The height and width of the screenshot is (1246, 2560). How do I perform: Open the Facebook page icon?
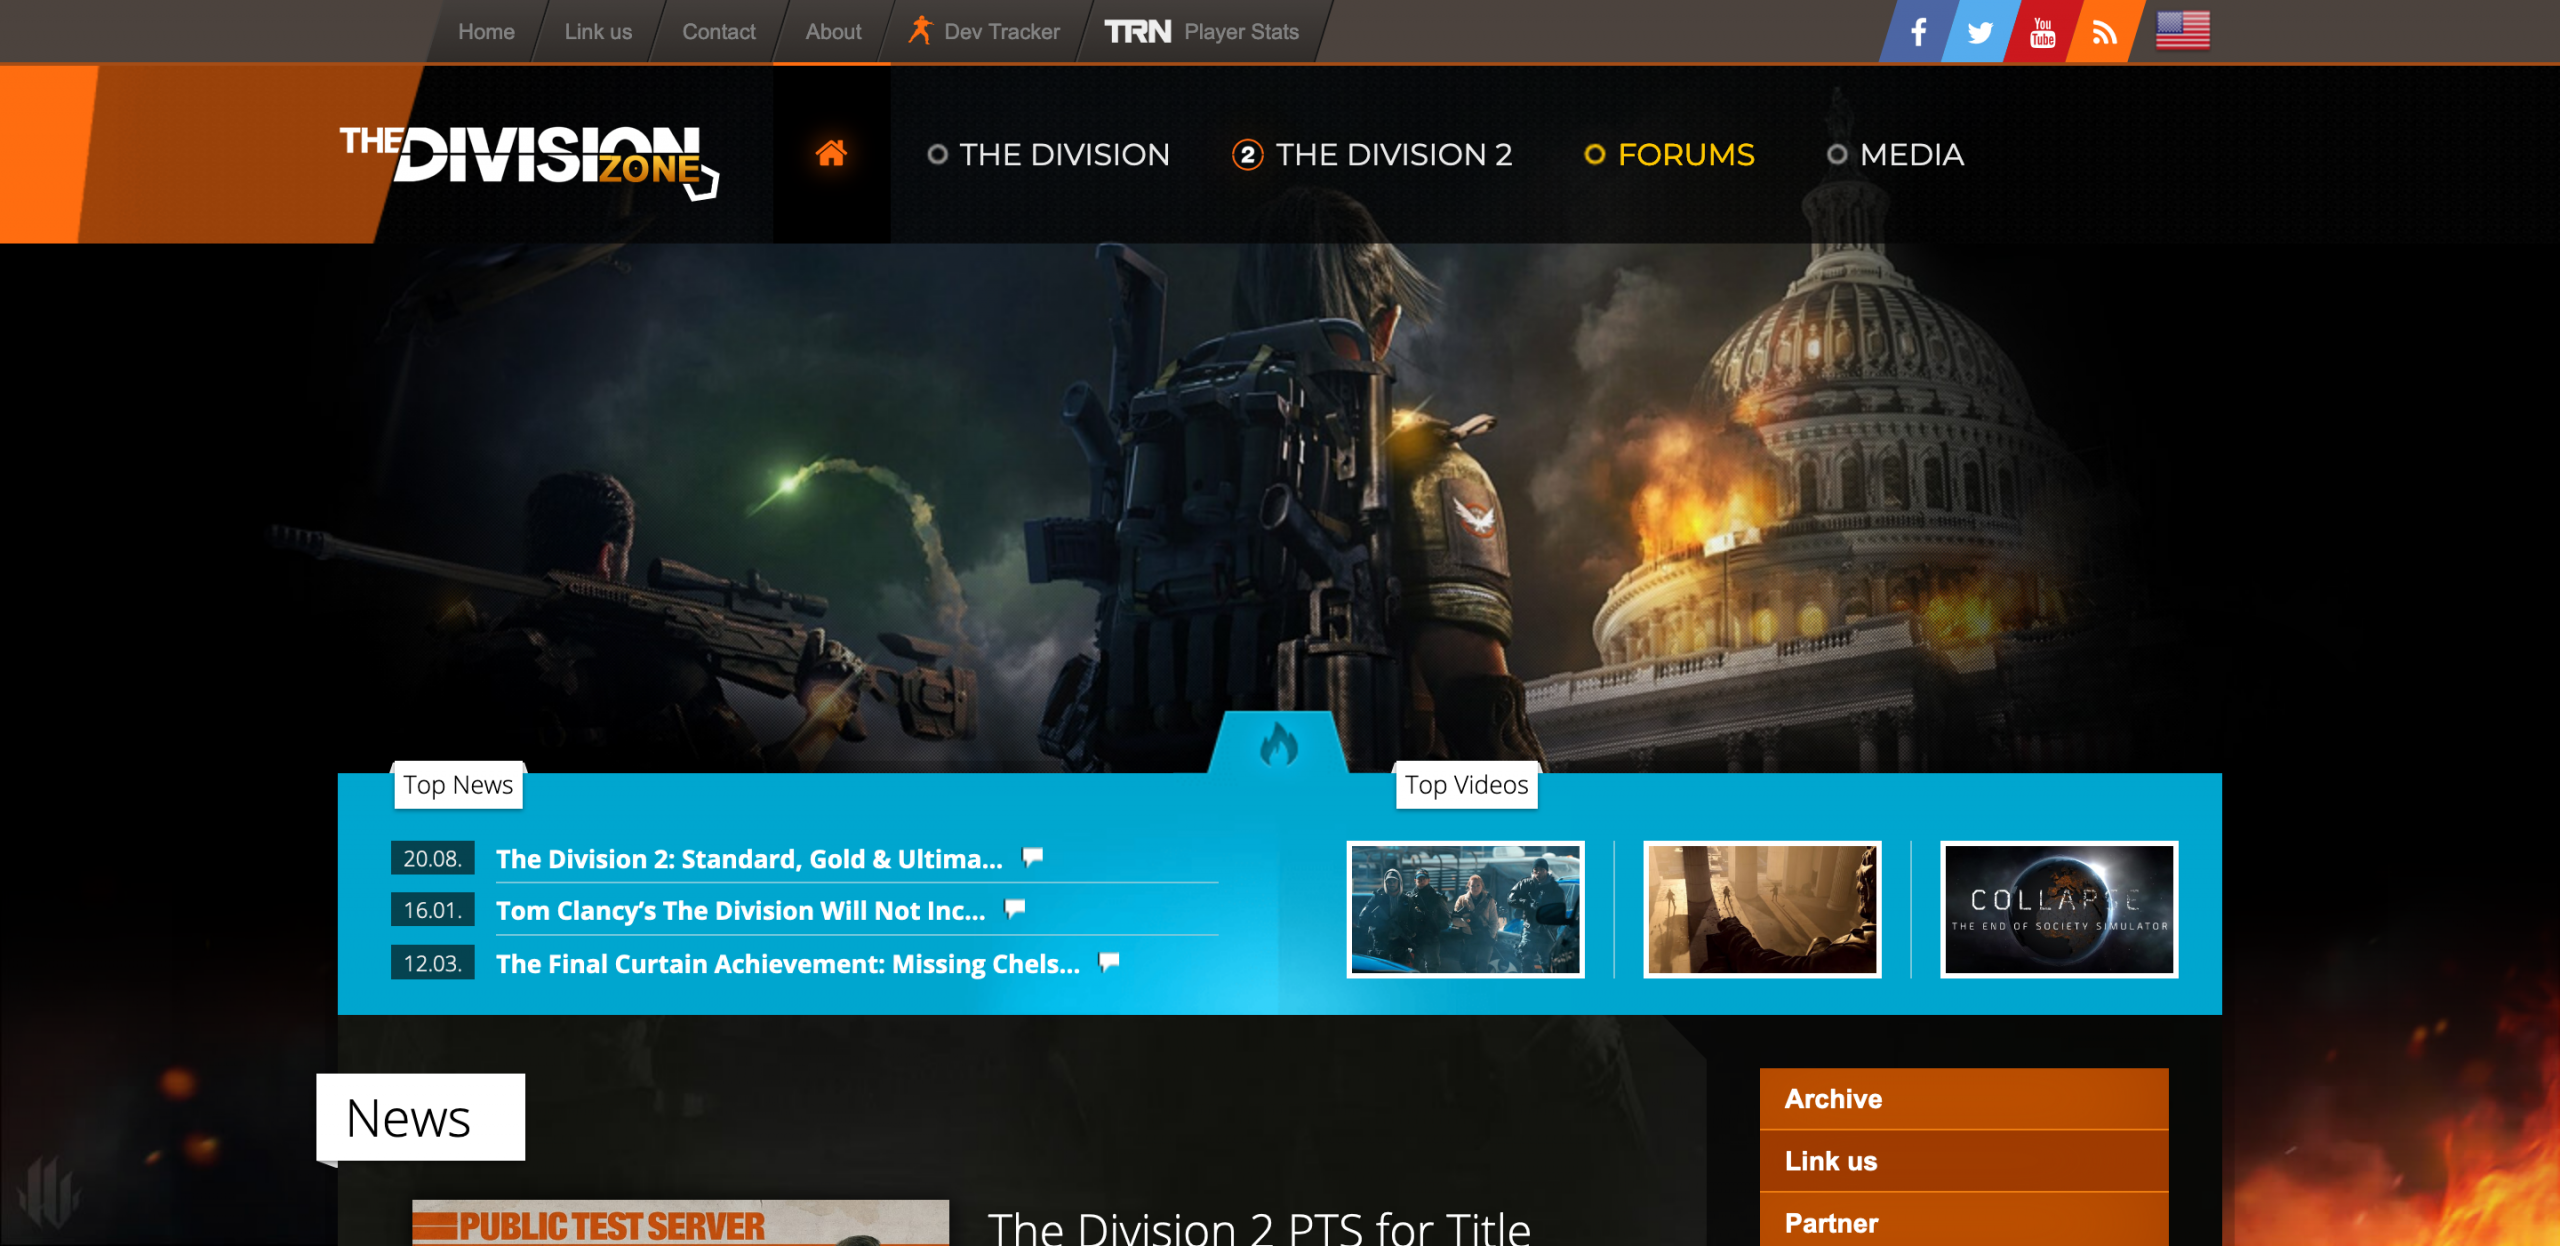[1917, 32]
